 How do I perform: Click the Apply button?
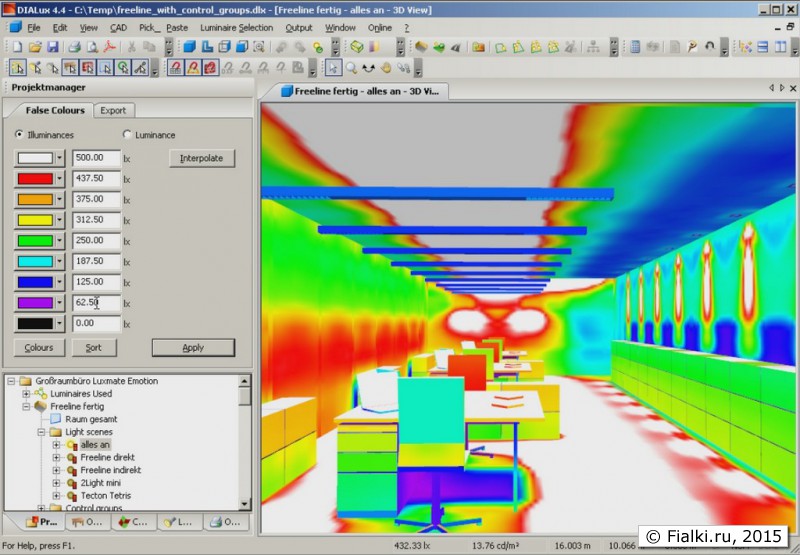tap(193, 348)
